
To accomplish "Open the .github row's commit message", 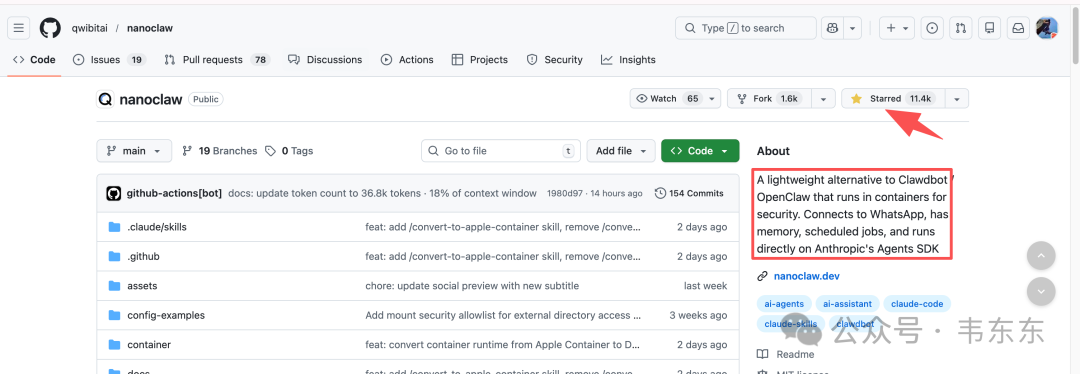I will point(503,256).
